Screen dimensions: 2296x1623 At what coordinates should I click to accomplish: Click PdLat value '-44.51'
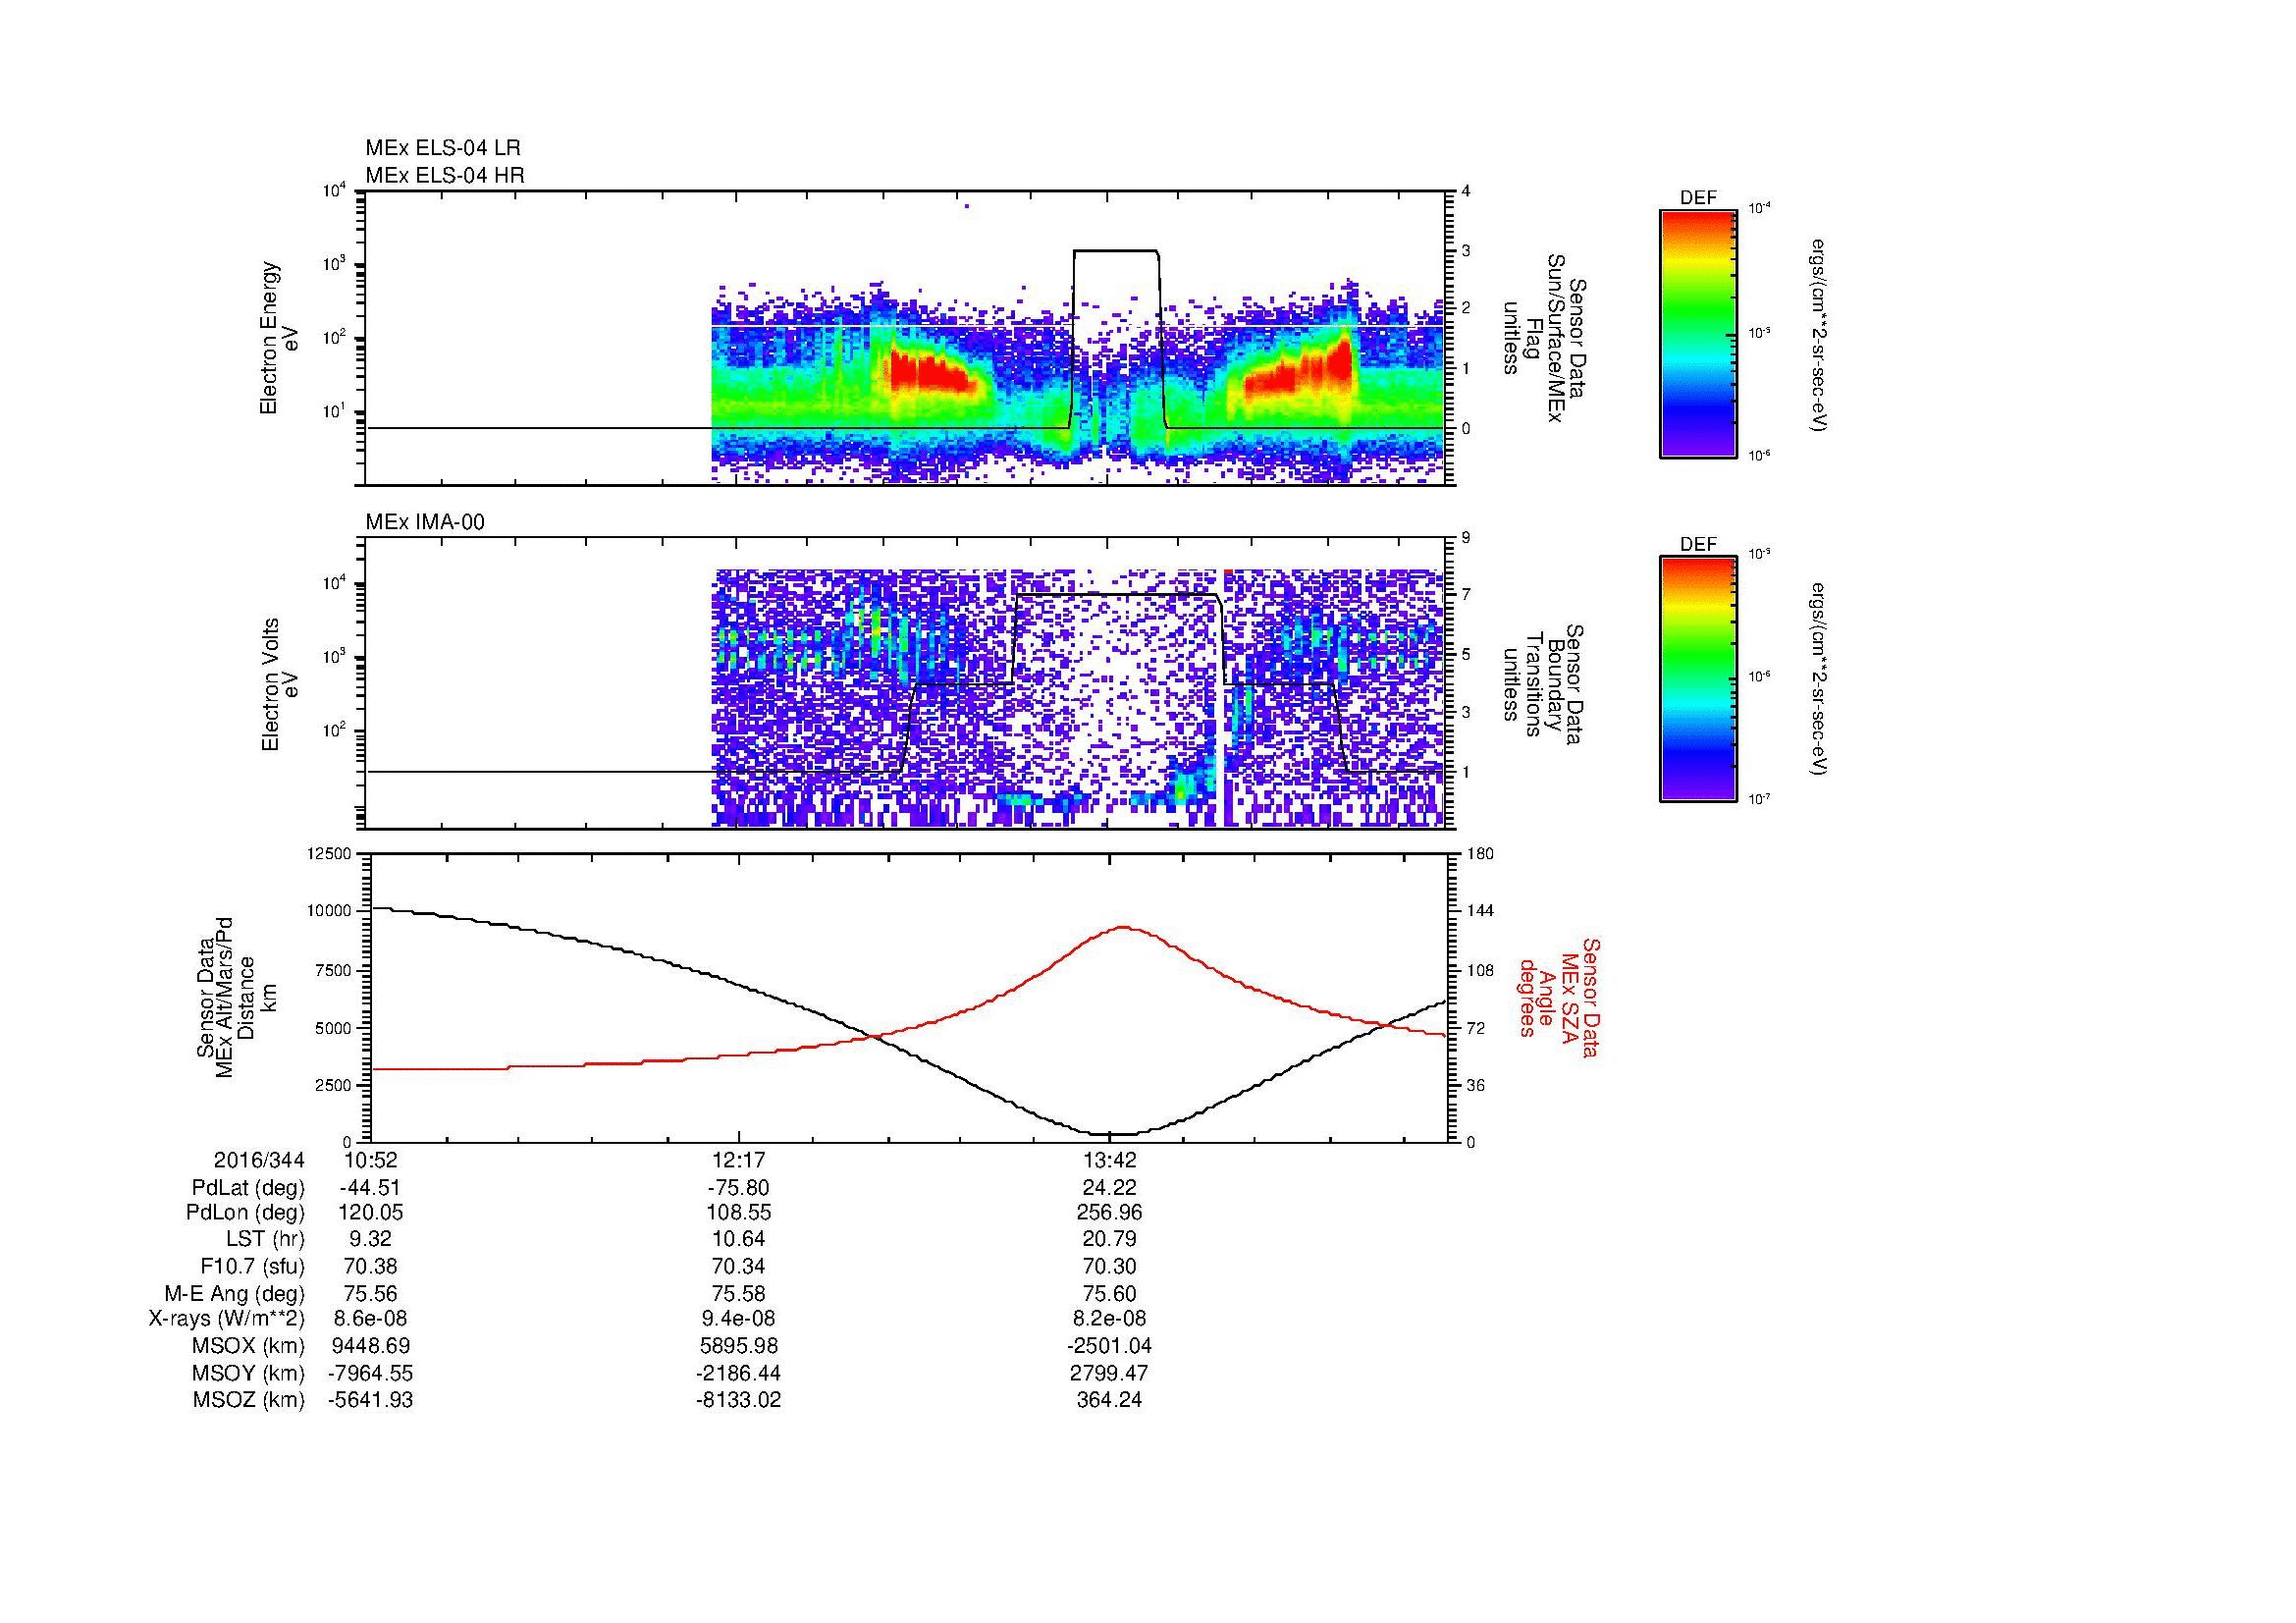pyautogui.click(x=370, y=1188)
